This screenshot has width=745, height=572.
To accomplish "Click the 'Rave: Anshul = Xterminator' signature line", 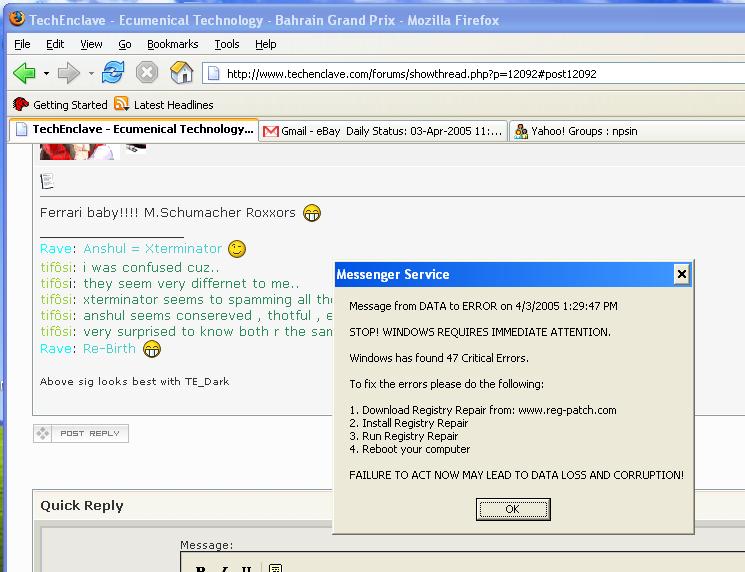I will tap(131, 248).
